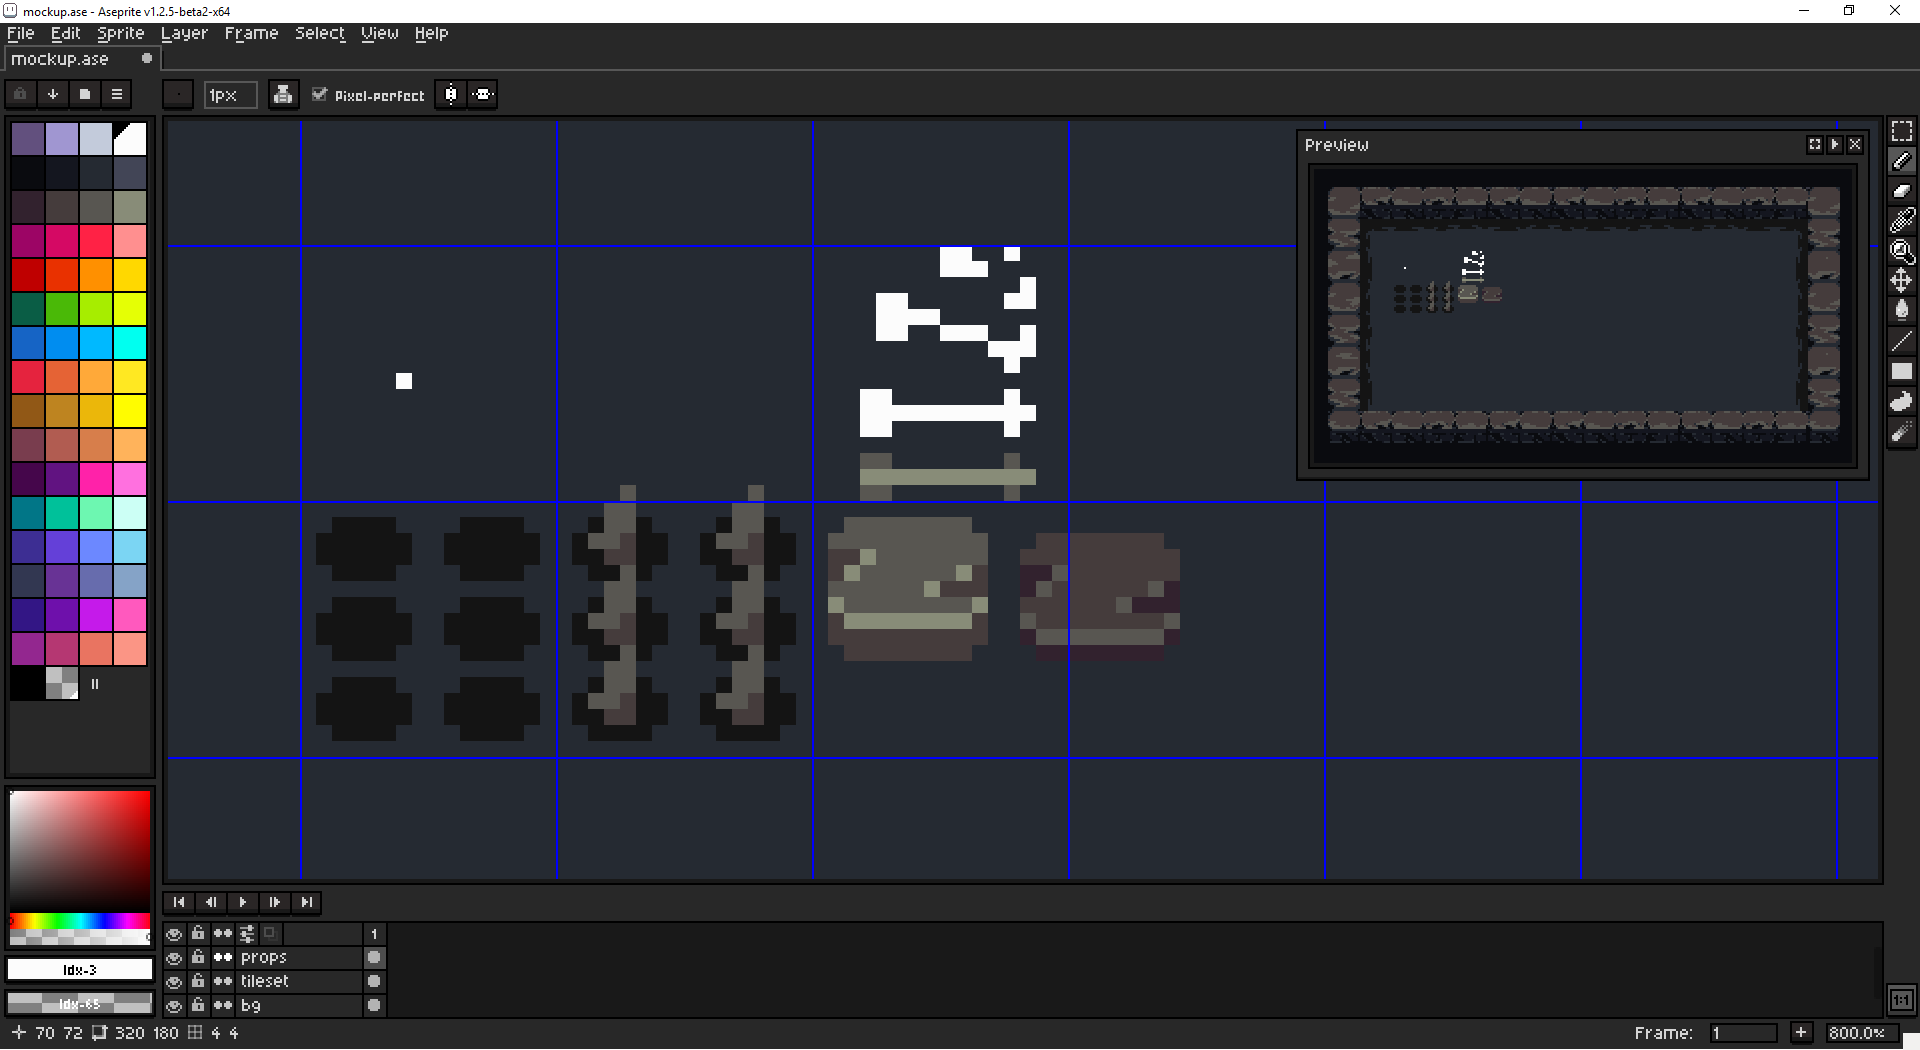Select the Blur tool
The width and height of the screenshot is (1920, 1050).
(1901, 431)
